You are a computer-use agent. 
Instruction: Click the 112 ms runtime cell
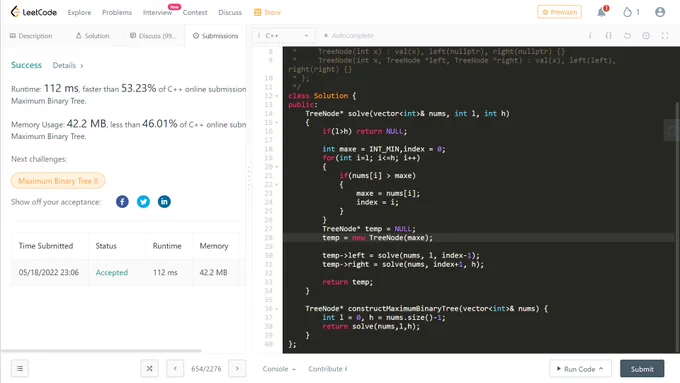(x=165, y=272)
